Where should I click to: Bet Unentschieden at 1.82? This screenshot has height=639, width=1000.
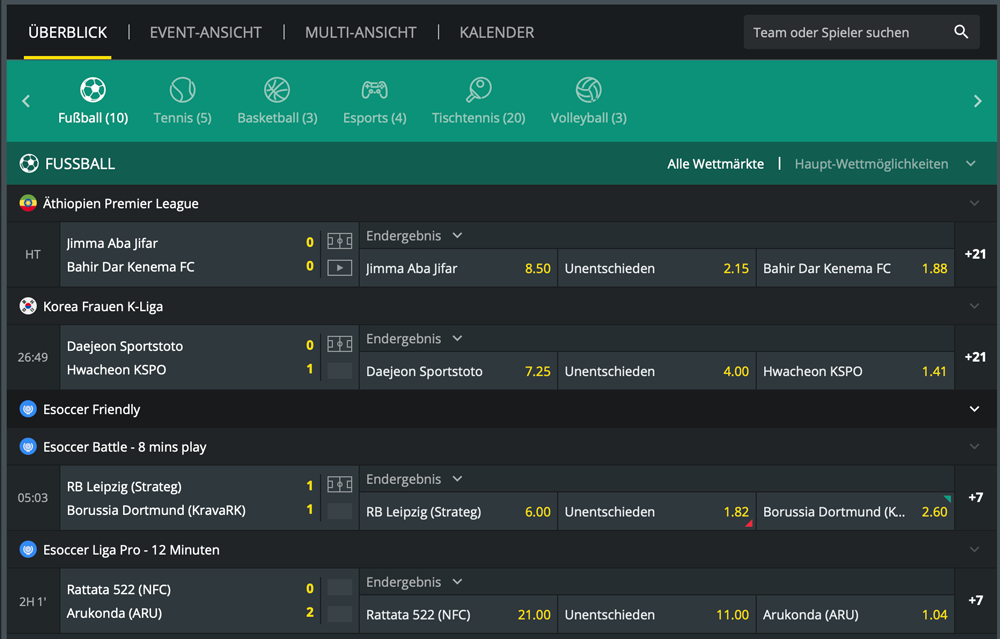657,511
